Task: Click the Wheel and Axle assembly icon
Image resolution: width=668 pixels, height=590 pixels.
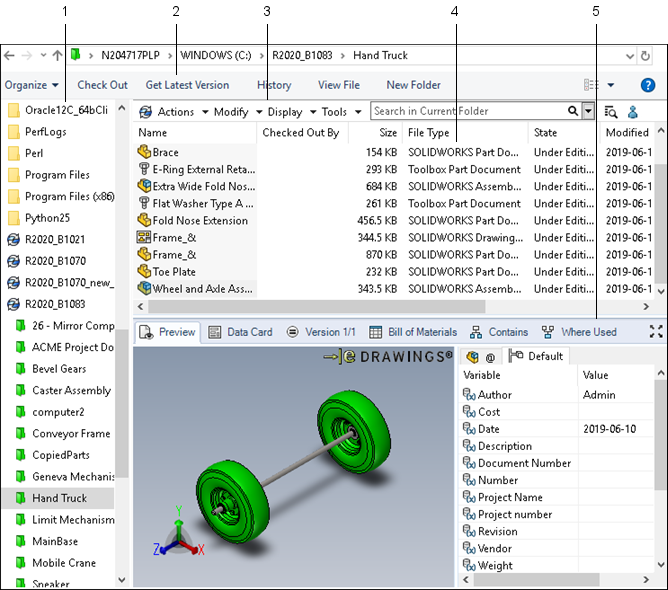Action: (144, 288)
